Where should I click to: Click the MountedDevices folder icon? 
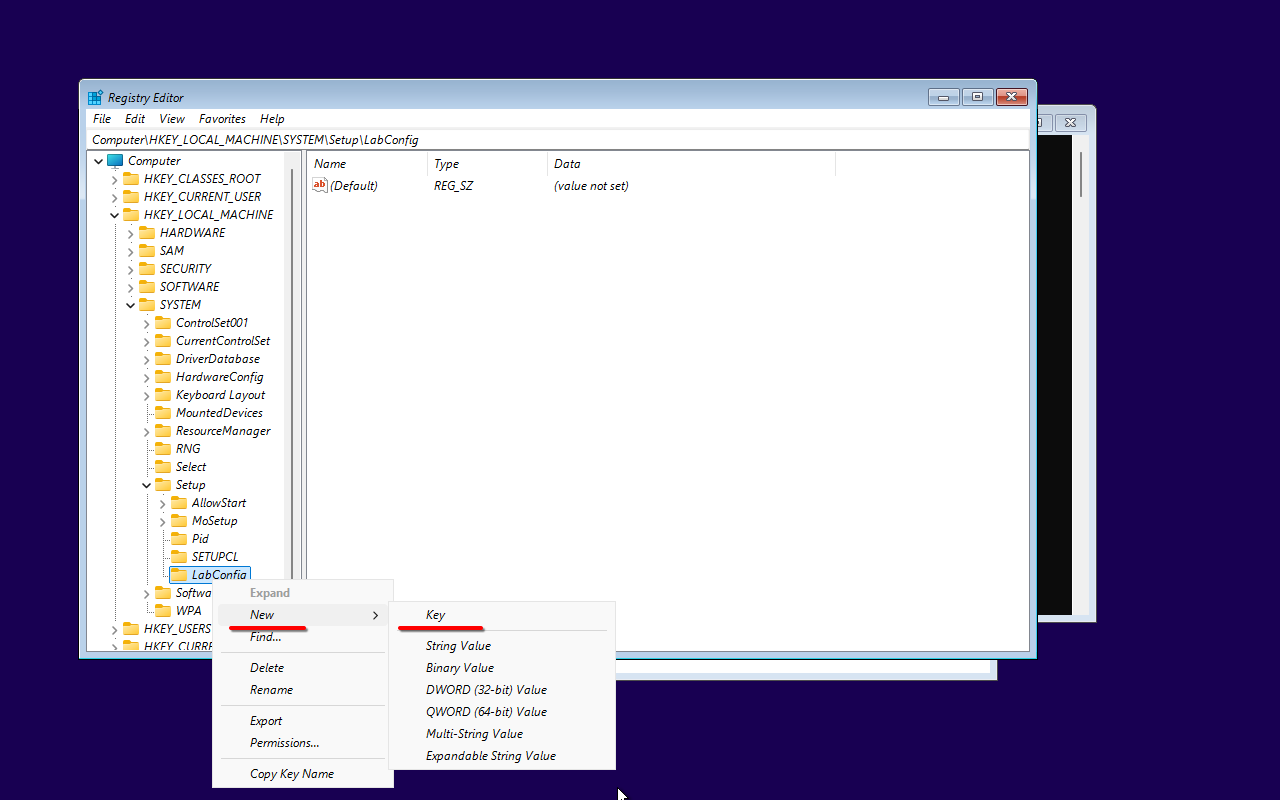pos(163,413)
